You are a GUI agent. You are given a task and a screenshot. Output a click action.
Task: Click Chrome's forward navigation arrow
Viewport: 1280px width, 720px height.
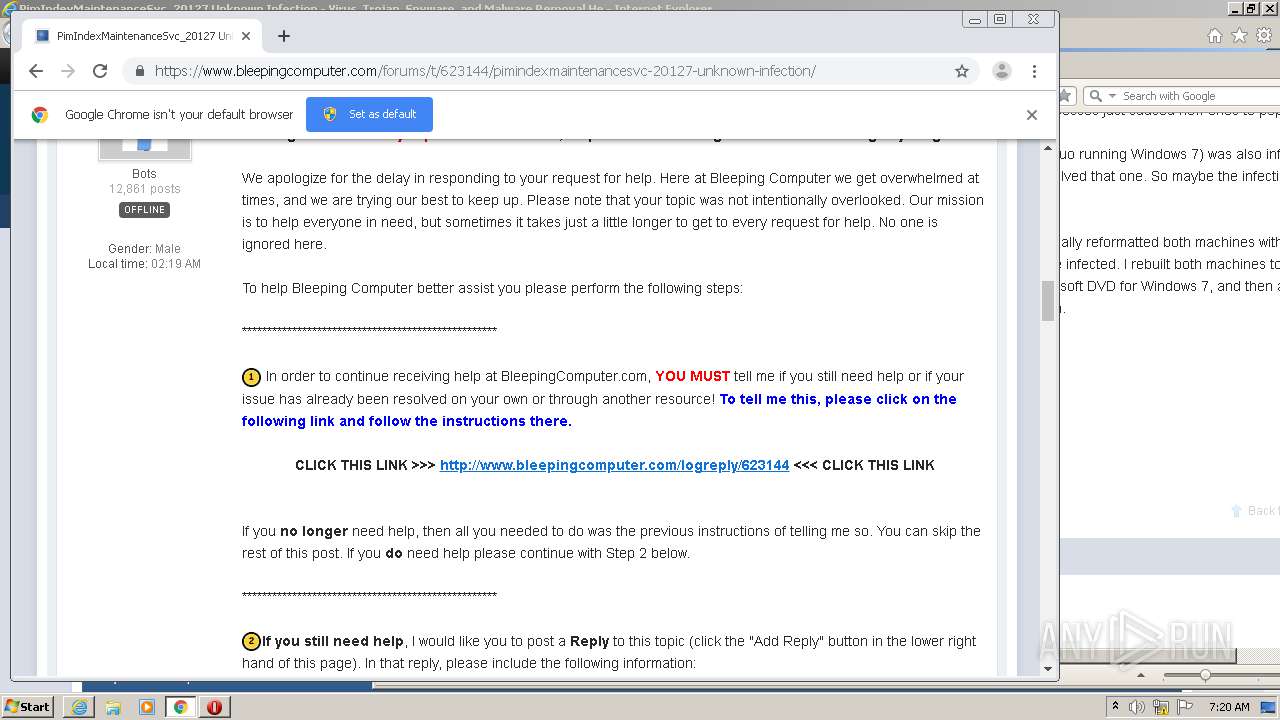[68, 71]
